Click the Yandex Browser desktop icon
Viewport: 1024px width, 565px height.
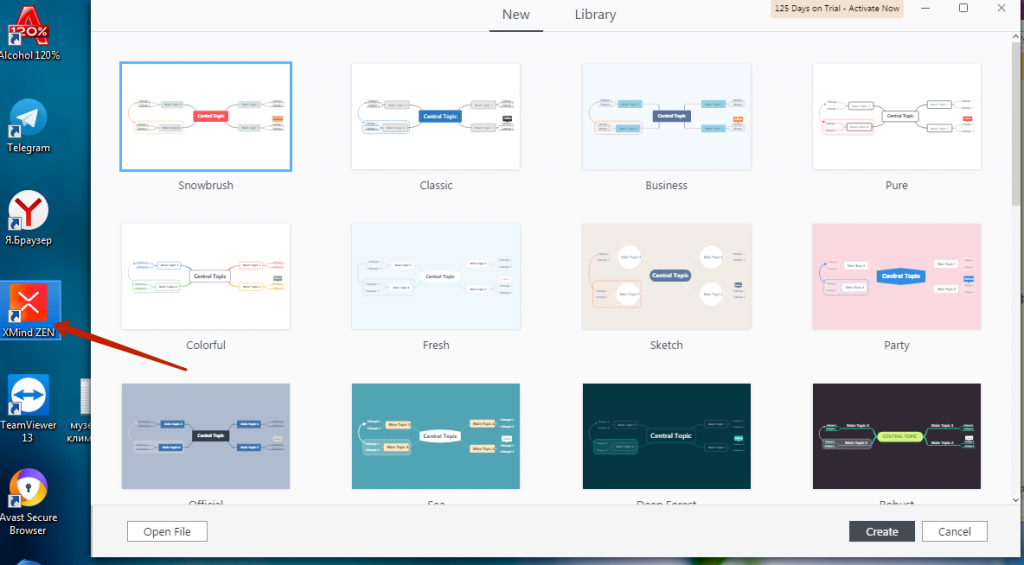29,211
